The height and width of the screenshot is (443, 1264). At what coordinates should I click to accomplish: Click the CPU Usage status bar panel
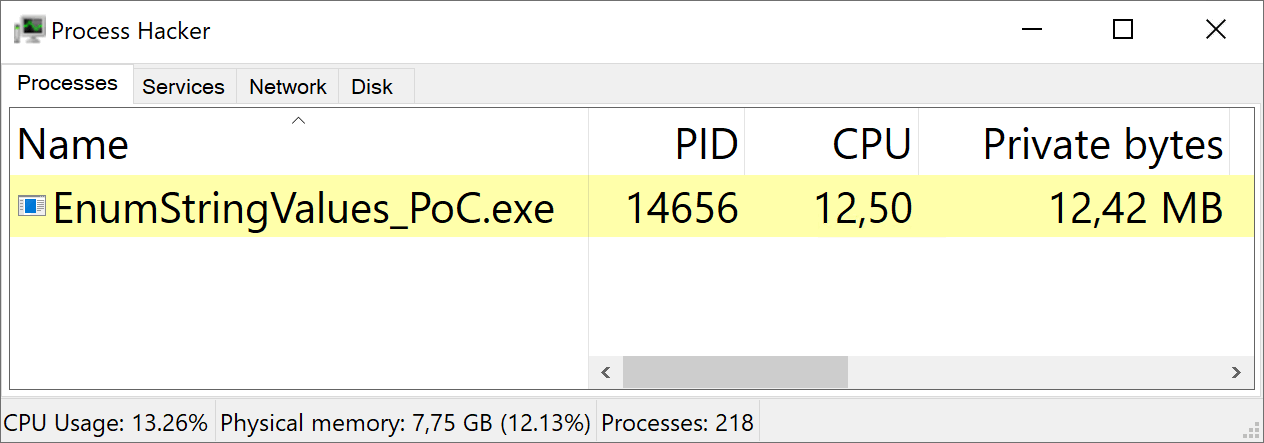[x=106, y=423]
